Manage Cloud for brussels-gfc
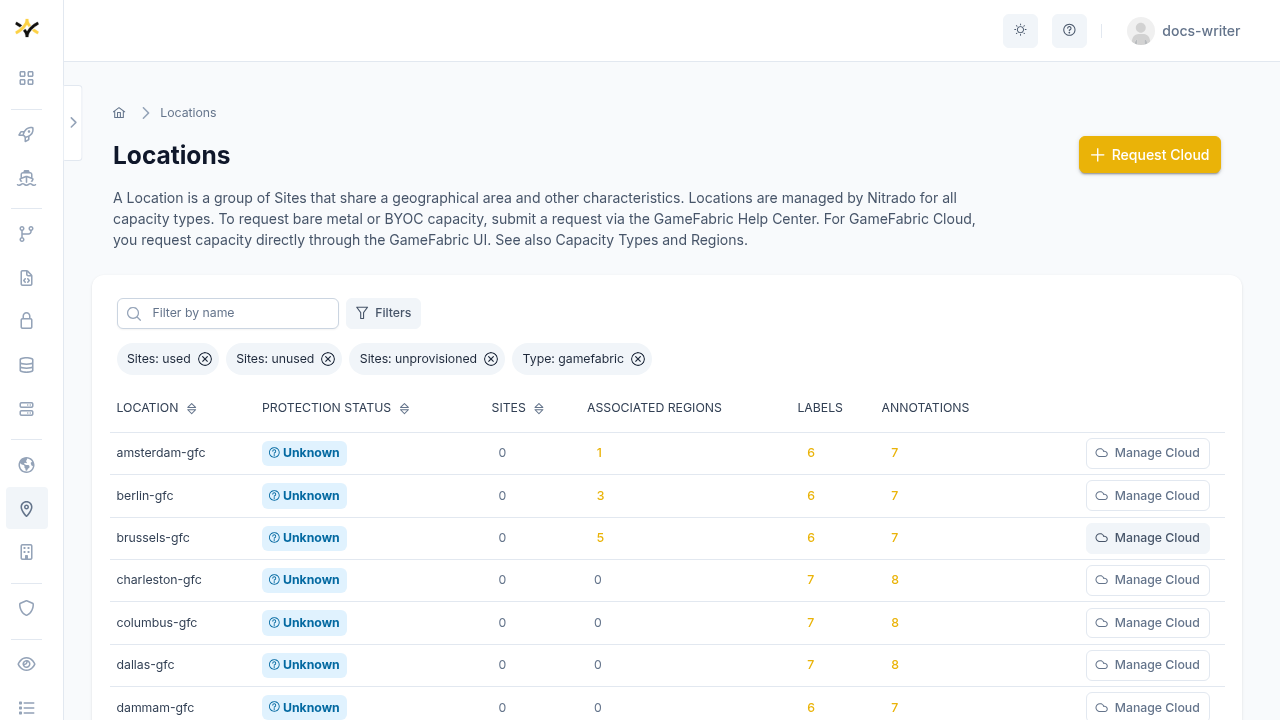 (1148, 538)
